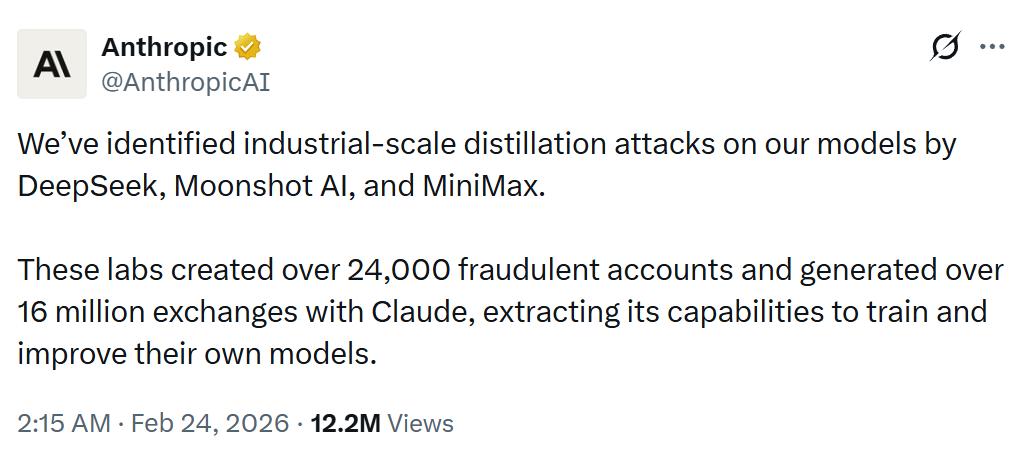
Task: Click the Anthropic profile avatar logo
Action: 52,64
